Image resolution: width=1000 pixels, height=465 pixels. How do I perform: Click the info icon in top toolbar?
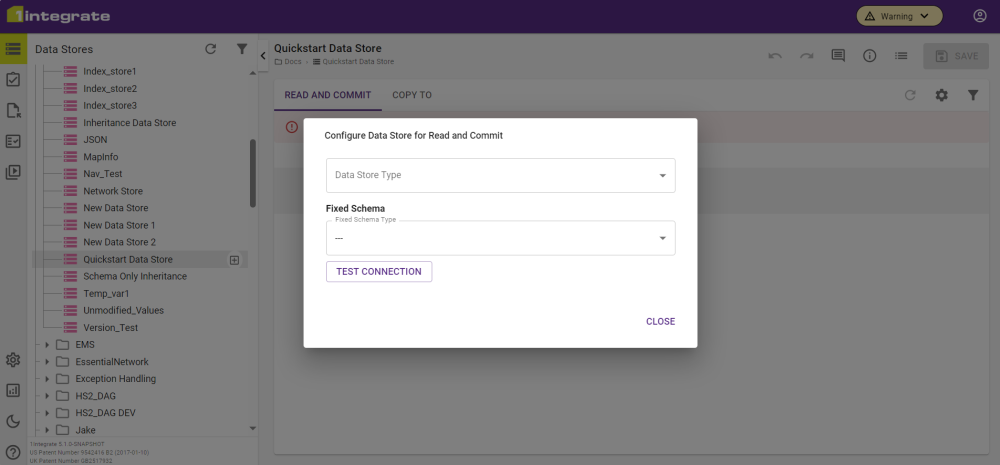870,56
